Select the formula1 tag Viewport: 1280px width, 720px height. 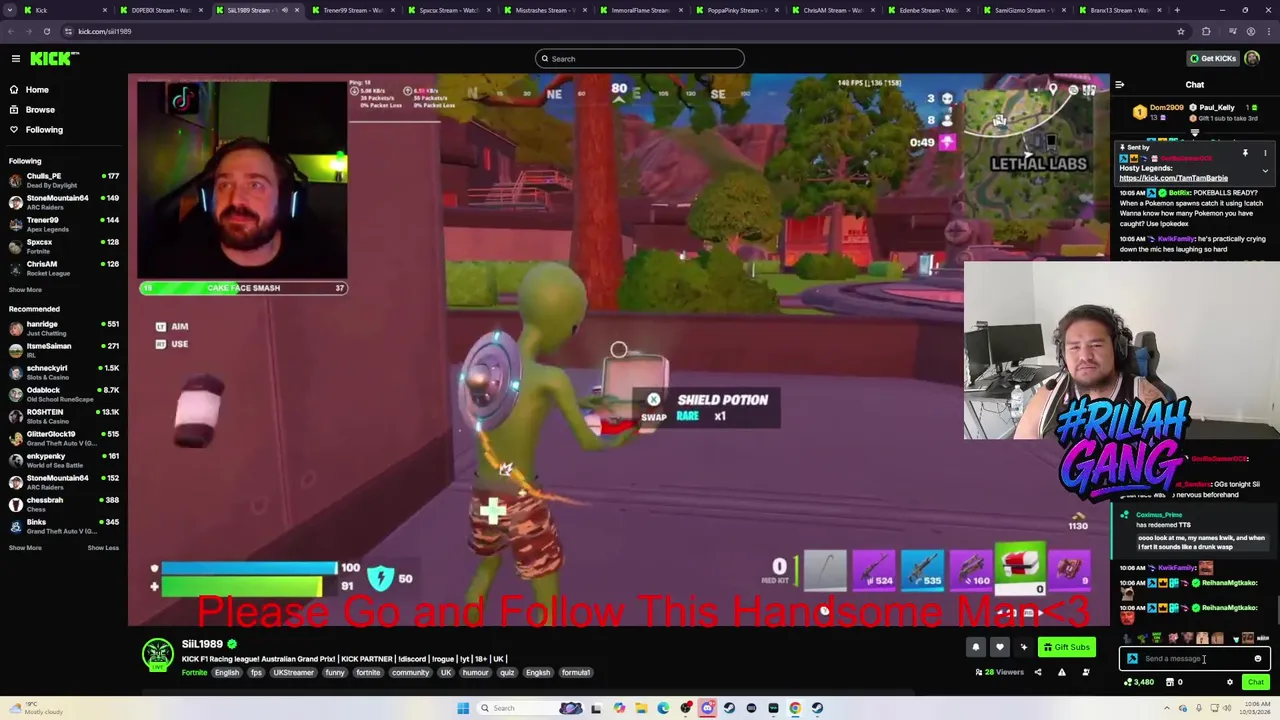(x=576, y=673)
